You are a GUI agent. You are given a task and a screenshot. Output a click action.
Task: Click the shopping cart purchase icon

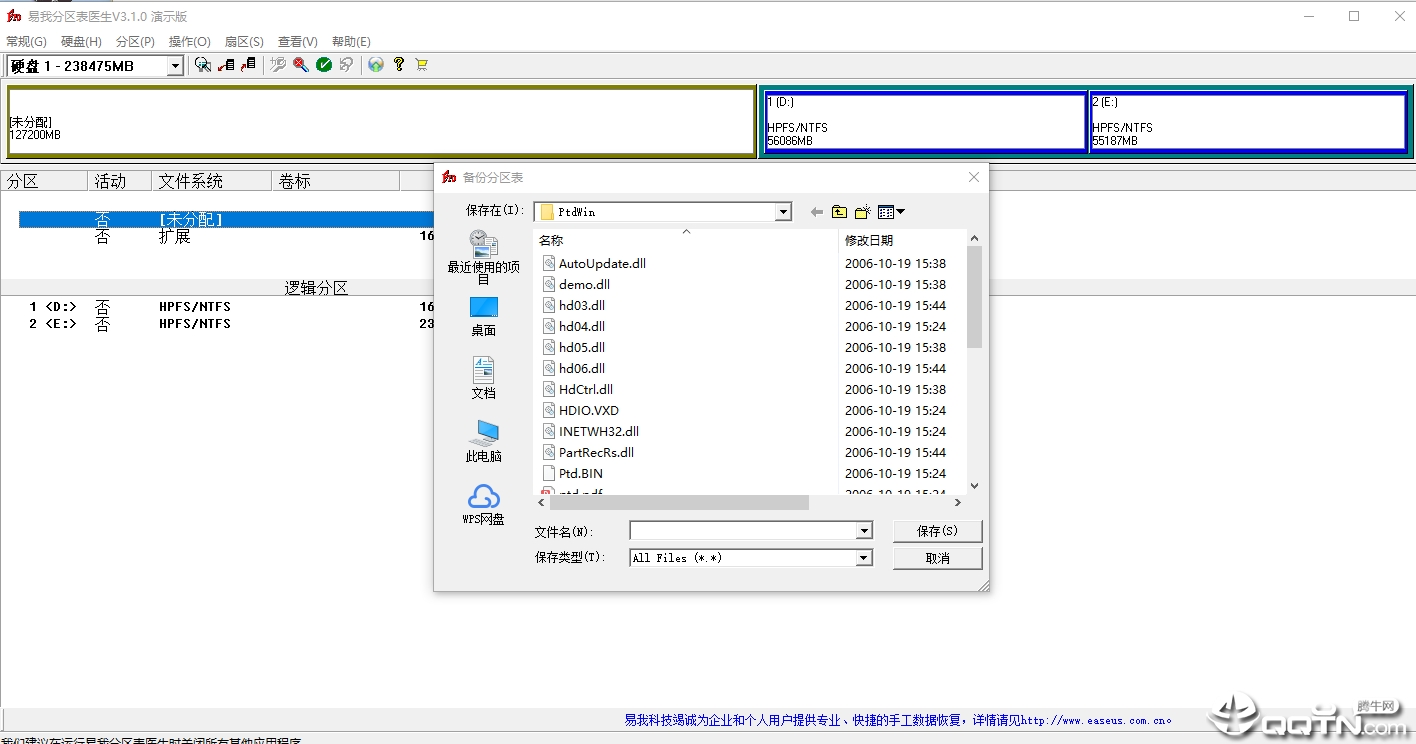421,65
